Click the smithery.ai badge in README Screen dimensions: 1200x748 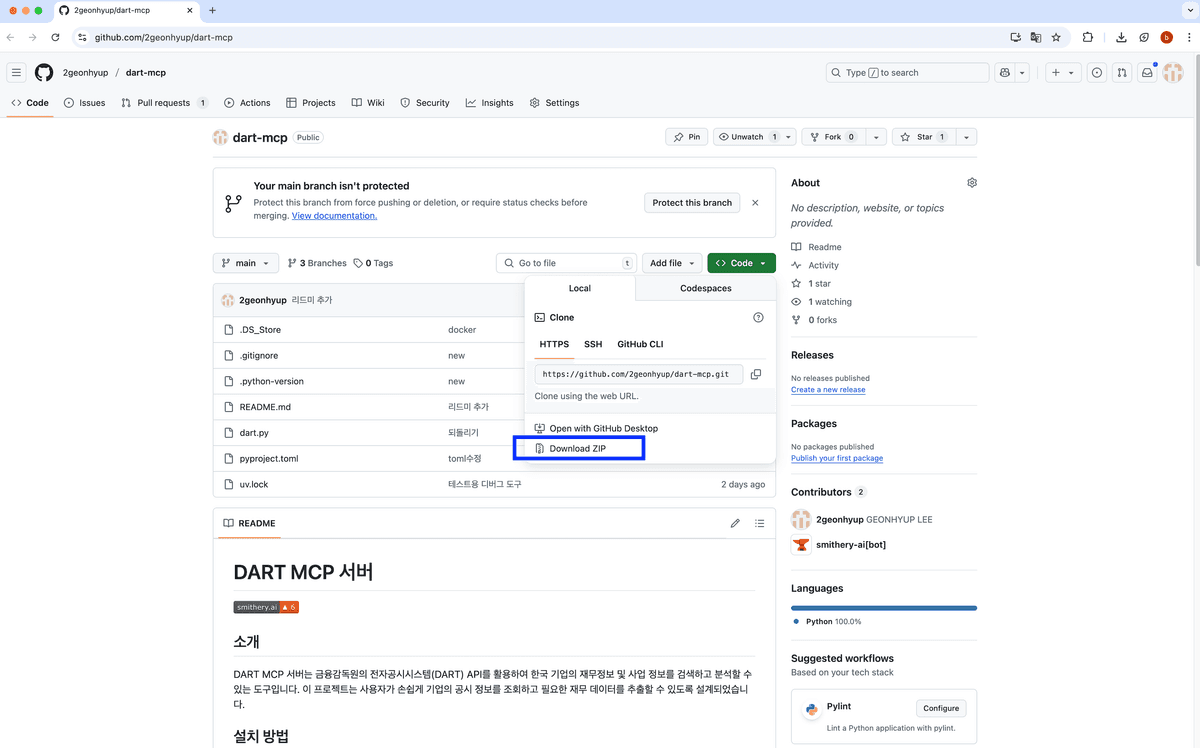click(266, 607)
